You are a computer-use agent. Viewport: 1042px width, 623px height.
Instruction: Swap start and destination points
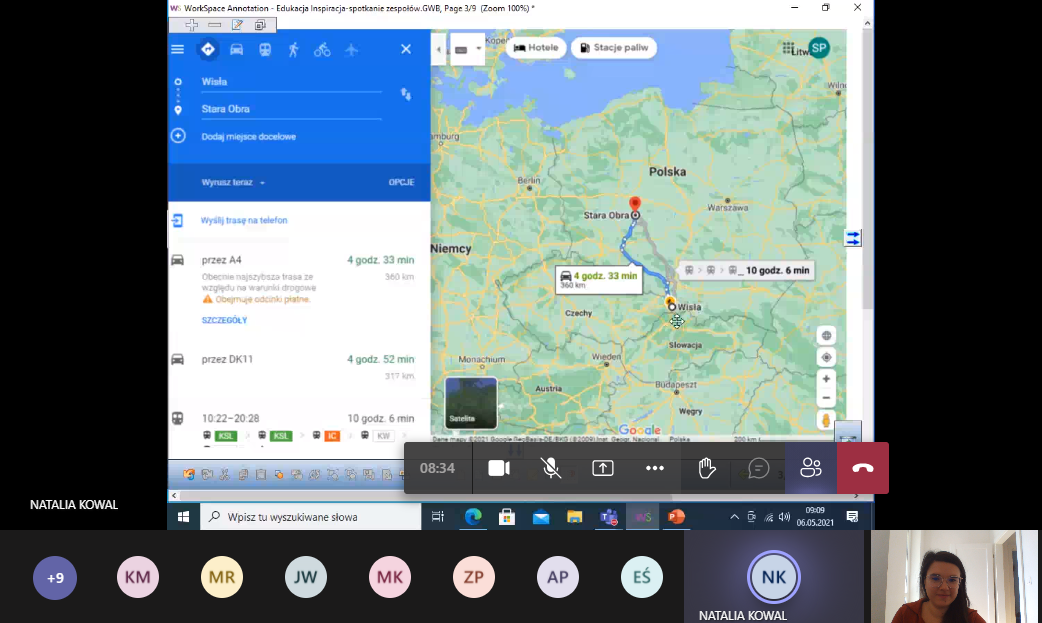[x=406, y=94]
